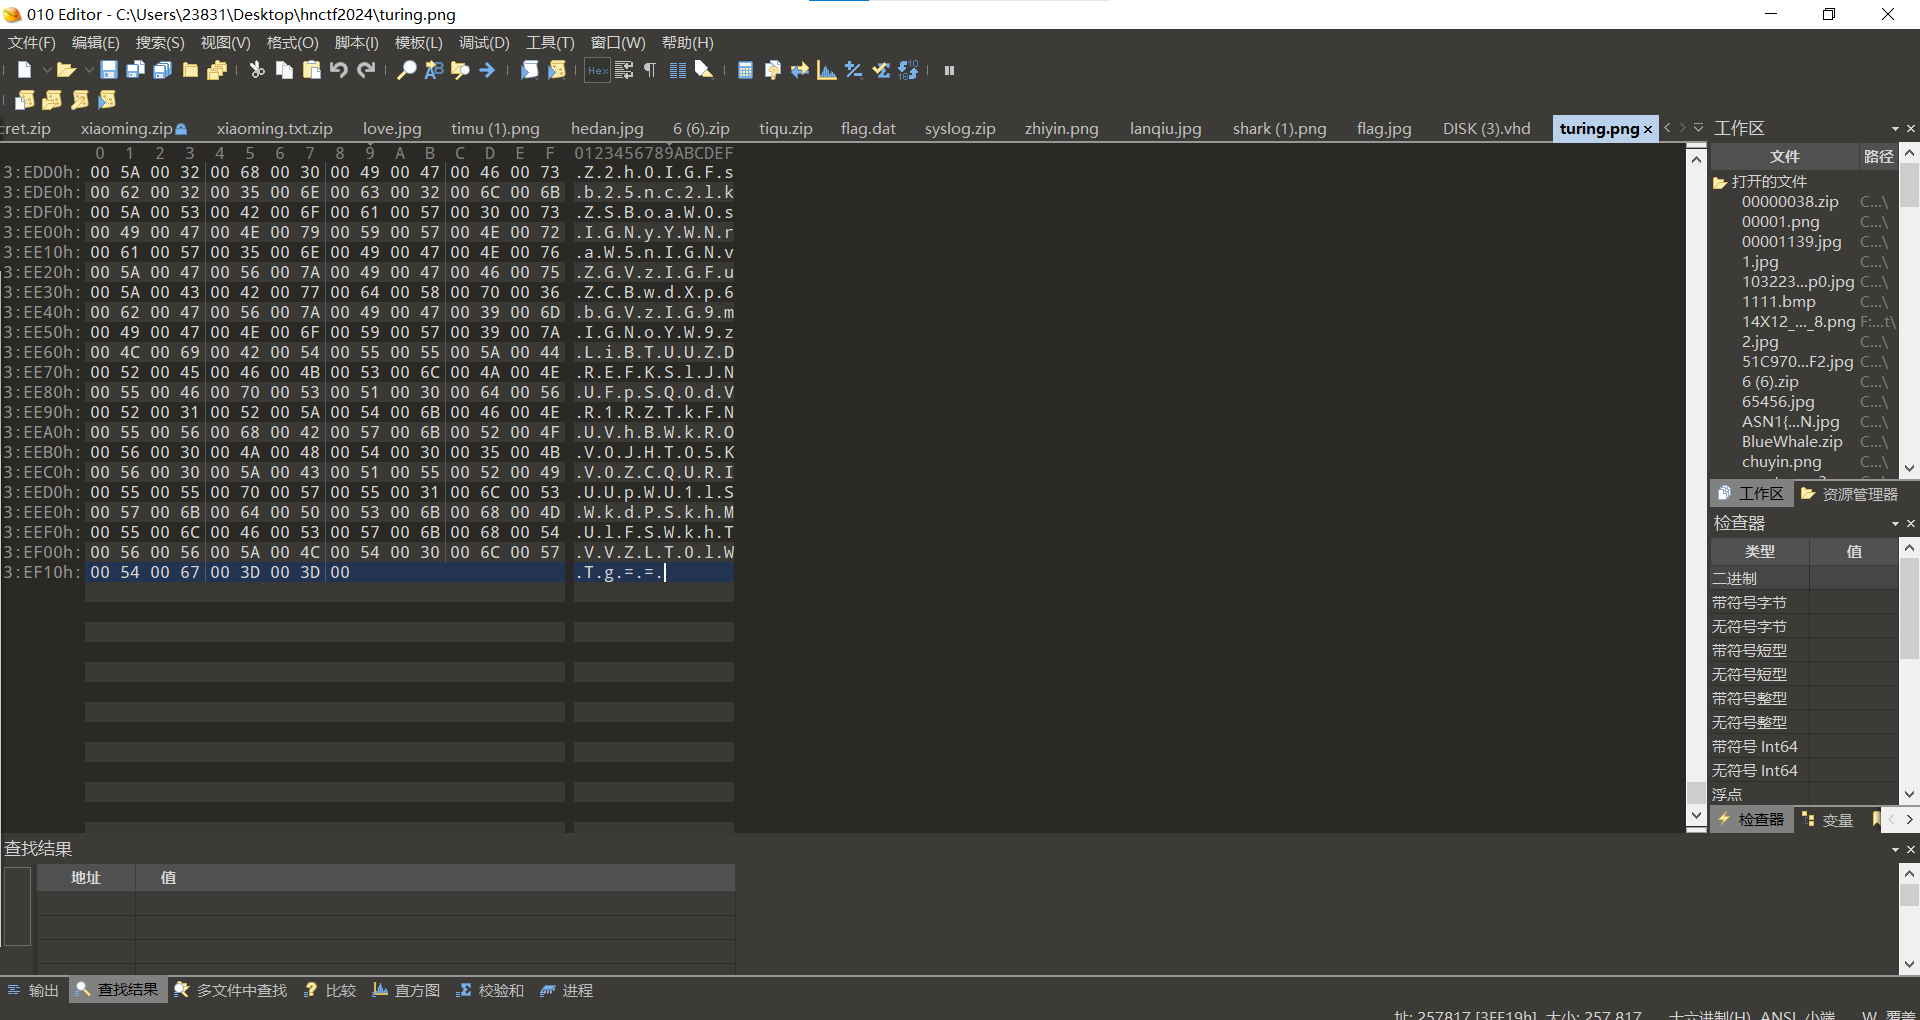Click the Close File folder icon

point(190,70)
